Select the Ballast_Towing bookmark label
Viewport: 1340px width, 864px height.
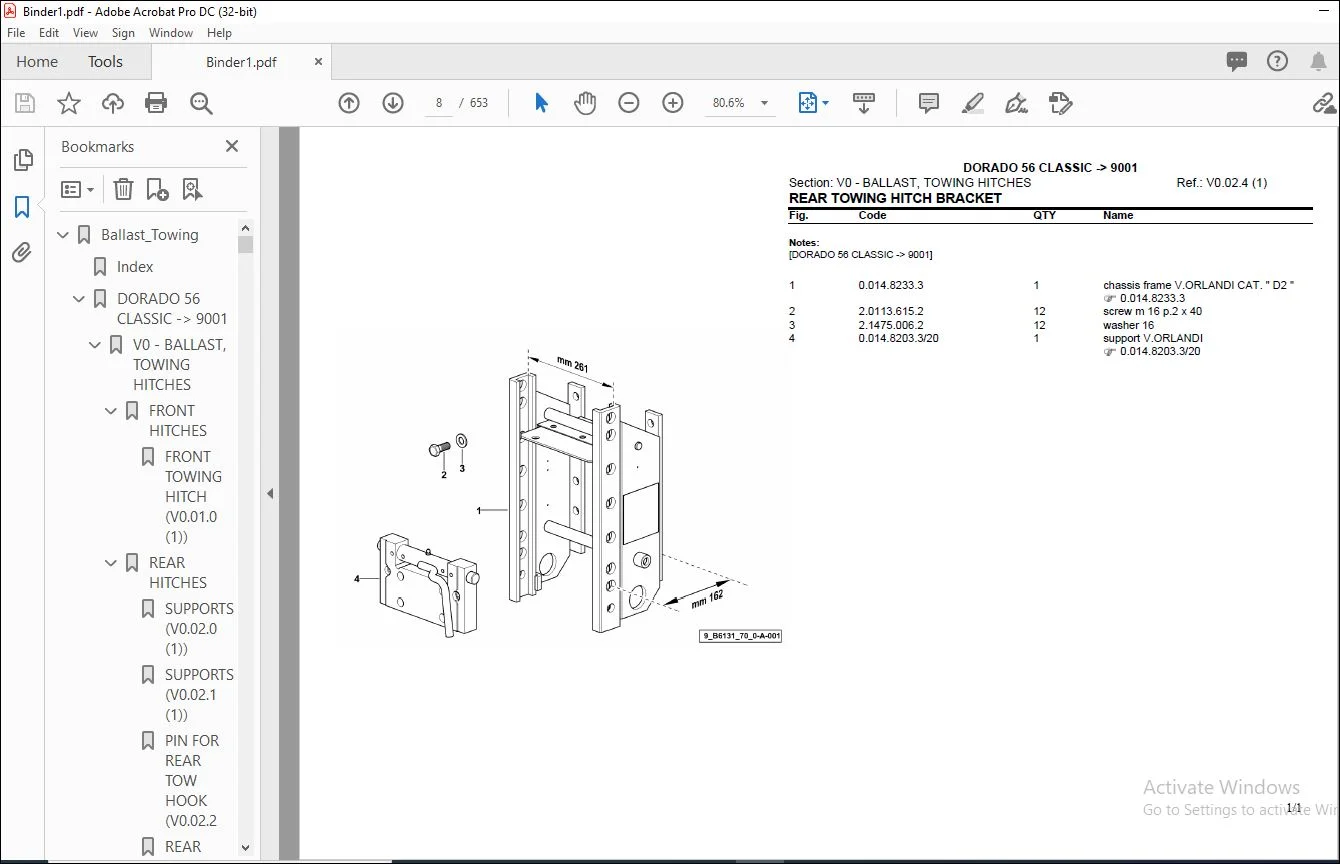(150, 235)
